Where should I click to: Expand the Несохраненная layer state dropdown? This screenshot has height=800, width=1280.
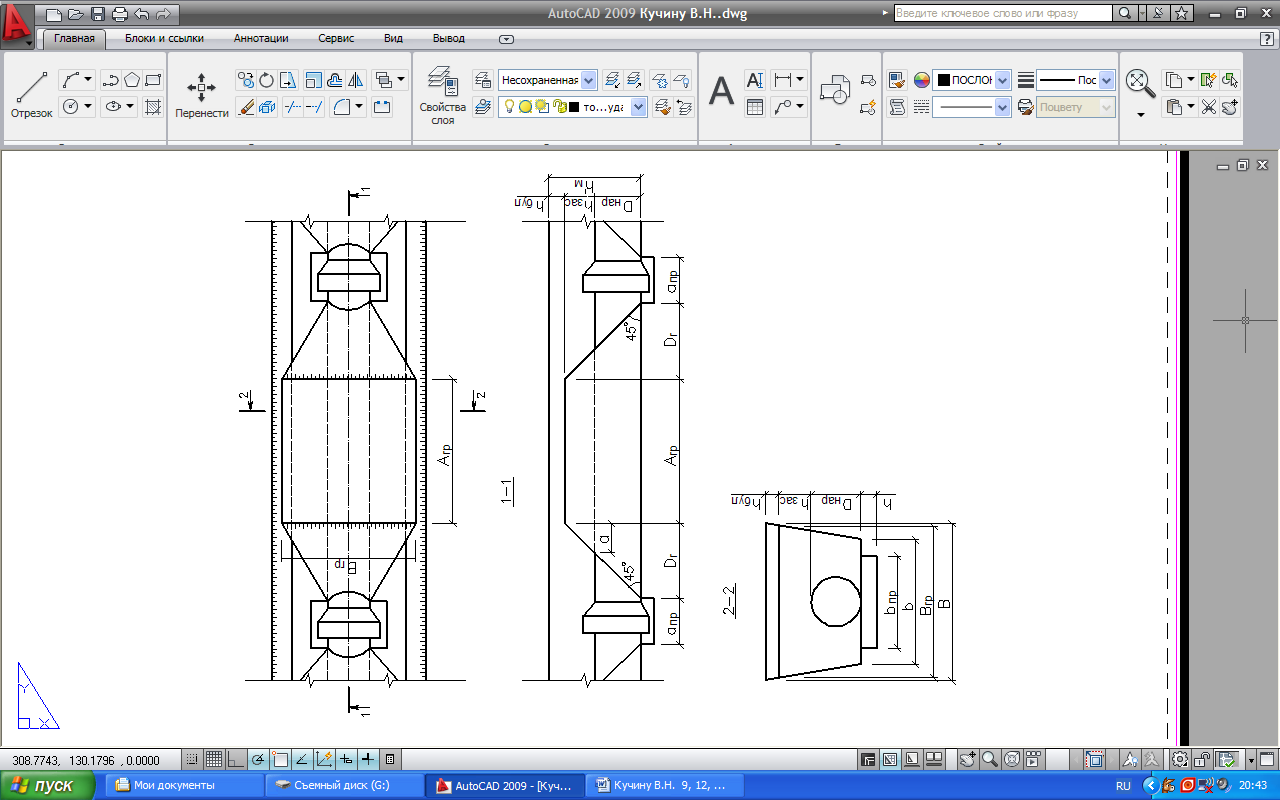tap(588, 80)
